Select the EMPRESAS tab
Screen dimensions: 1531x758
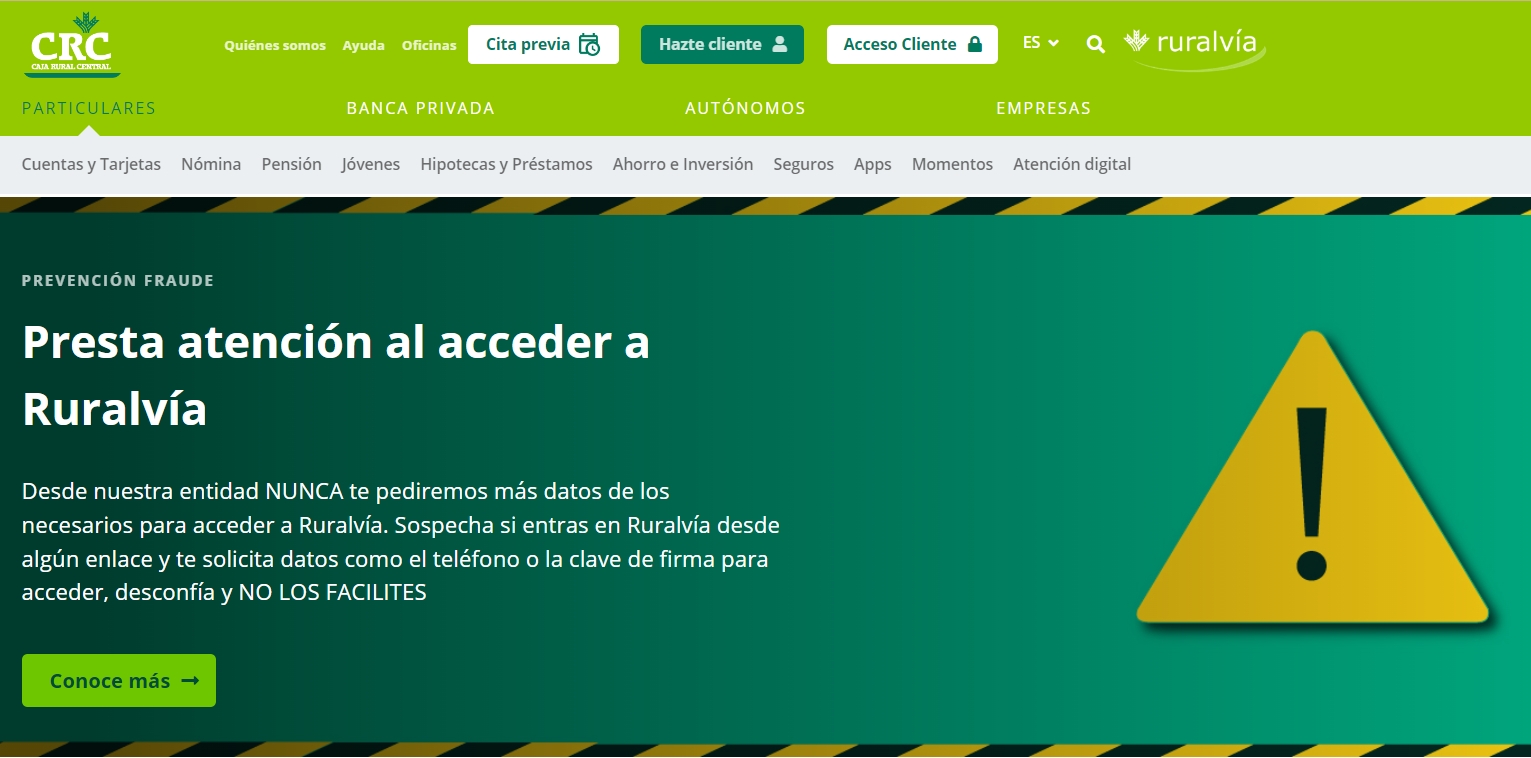click(x=1043, y=108)
